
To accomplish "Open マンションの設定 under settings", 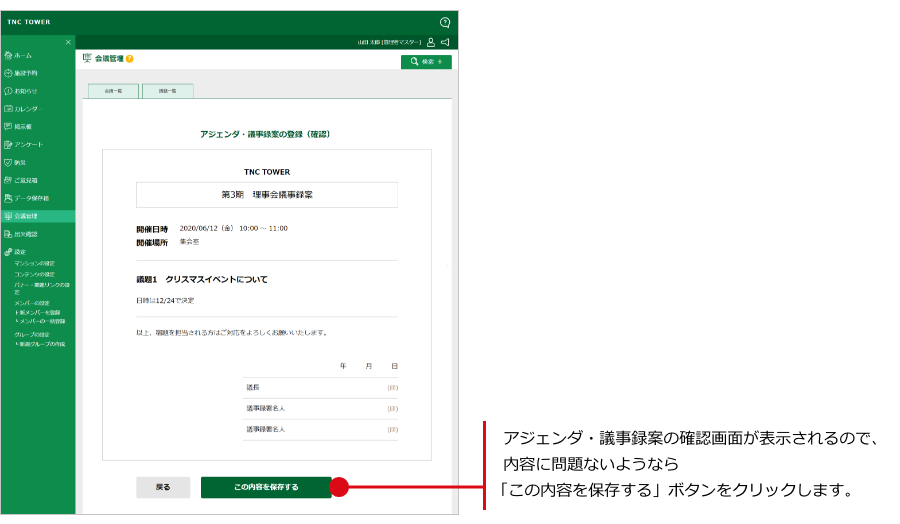I will (35, 263).
